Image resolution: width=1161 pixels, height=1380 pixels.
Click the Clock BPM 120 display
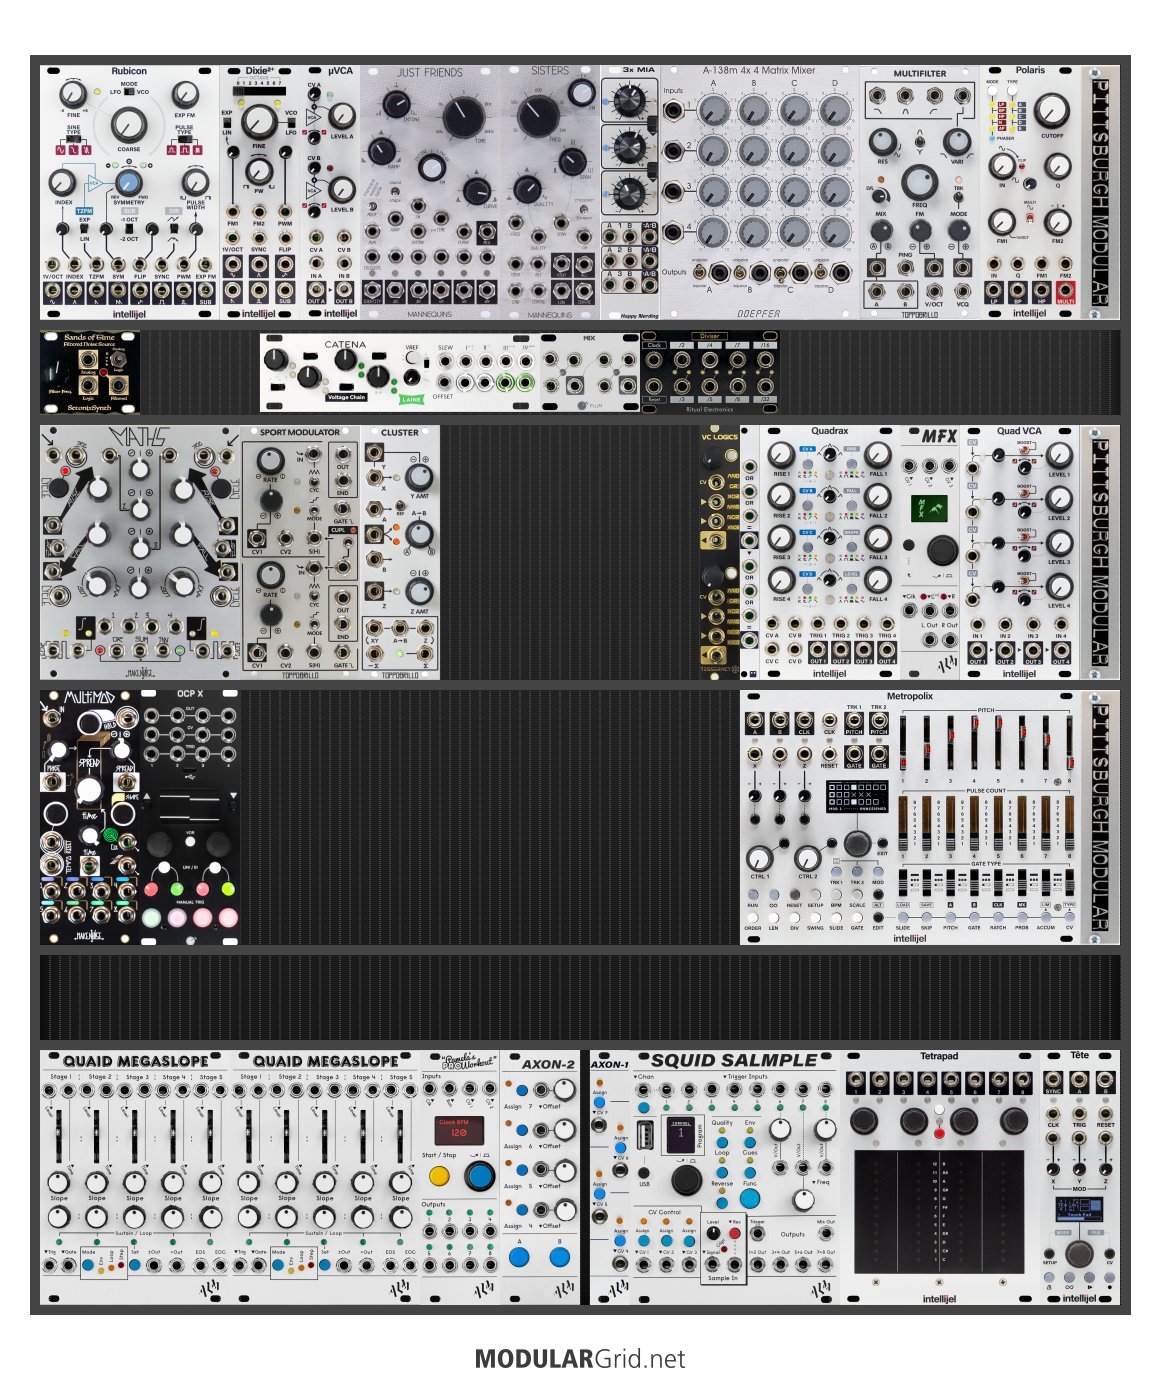460,1130
